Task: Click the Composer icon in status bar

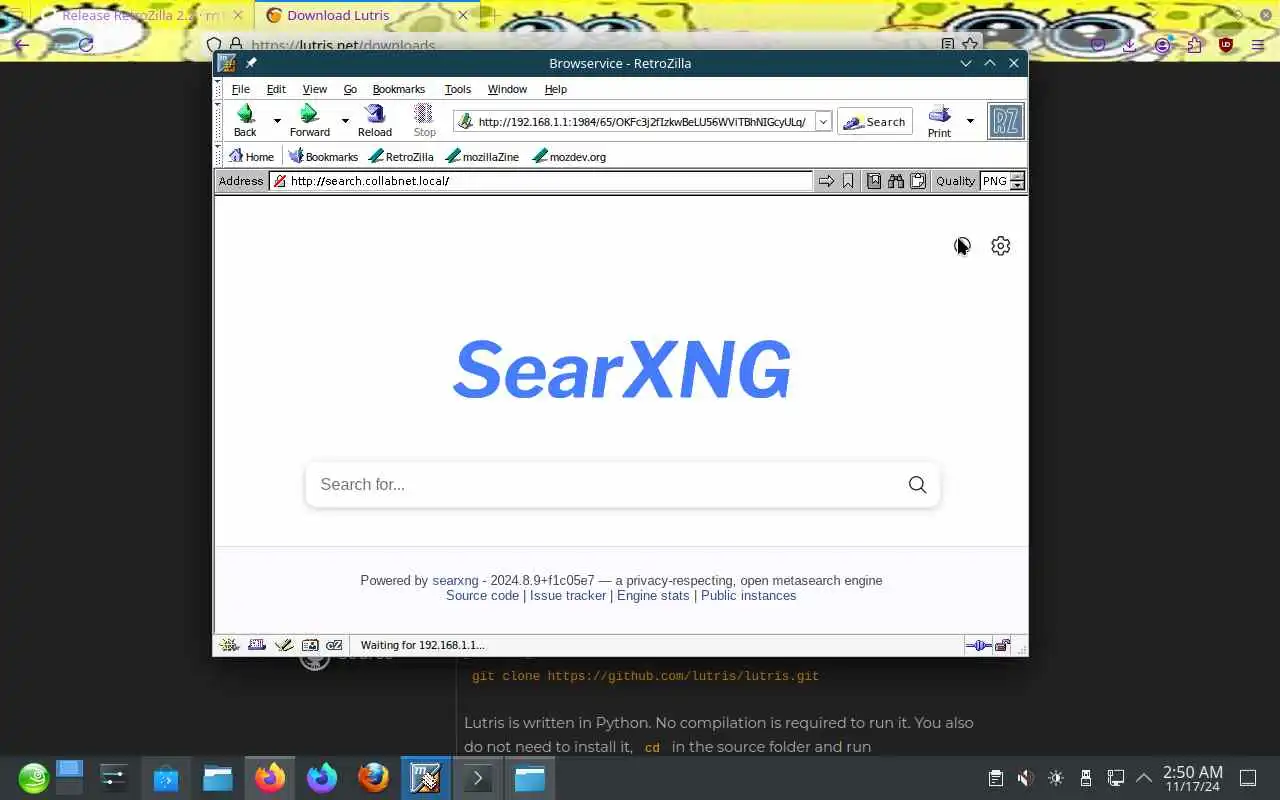Action: point(284,645)
